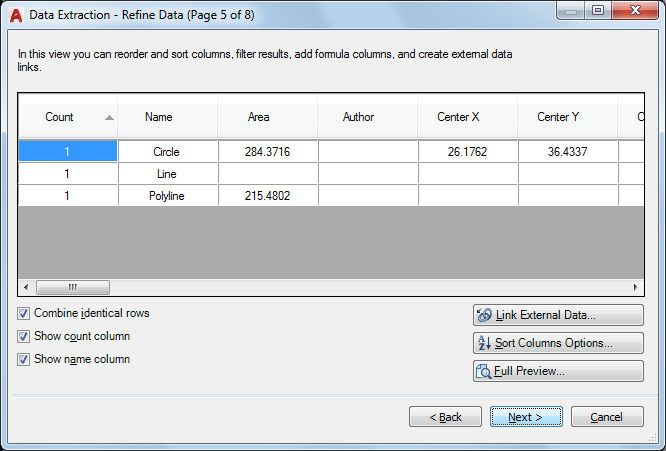Open the Full Preview window
666x451 pixels.
click(558, 371)
